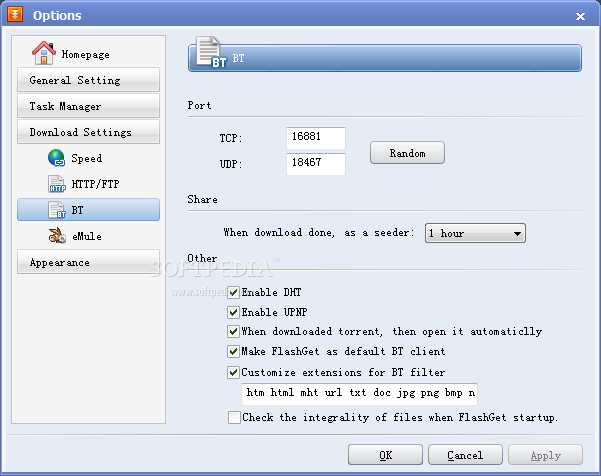The width and height of the screenshot is (601, 476).
Task: Confirm settings with OK button
Action: coord(385,455)
